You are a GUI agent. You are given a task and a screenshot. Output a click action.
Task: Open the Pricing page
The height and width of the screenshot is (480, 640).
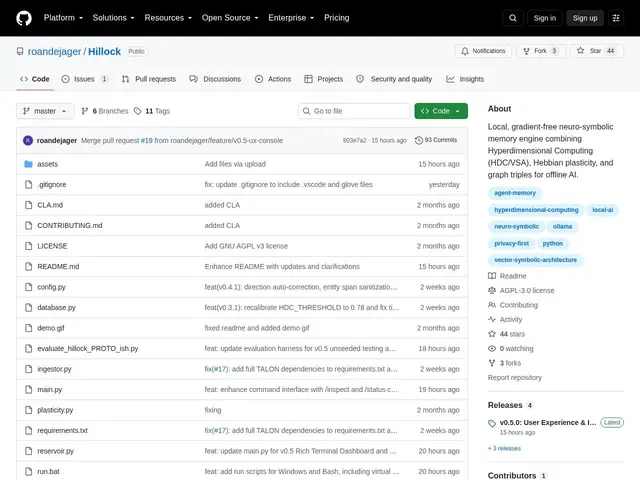click(337, 18)
